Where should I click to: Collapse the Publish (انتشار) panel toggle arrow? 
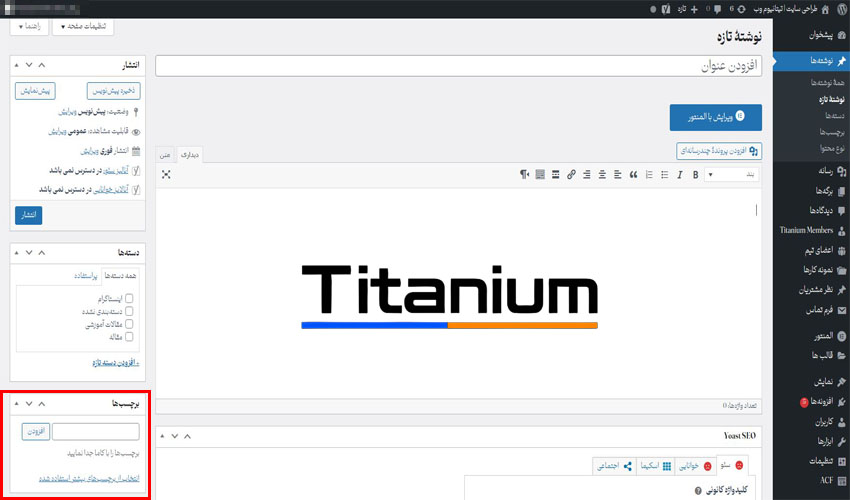(17, 65)
